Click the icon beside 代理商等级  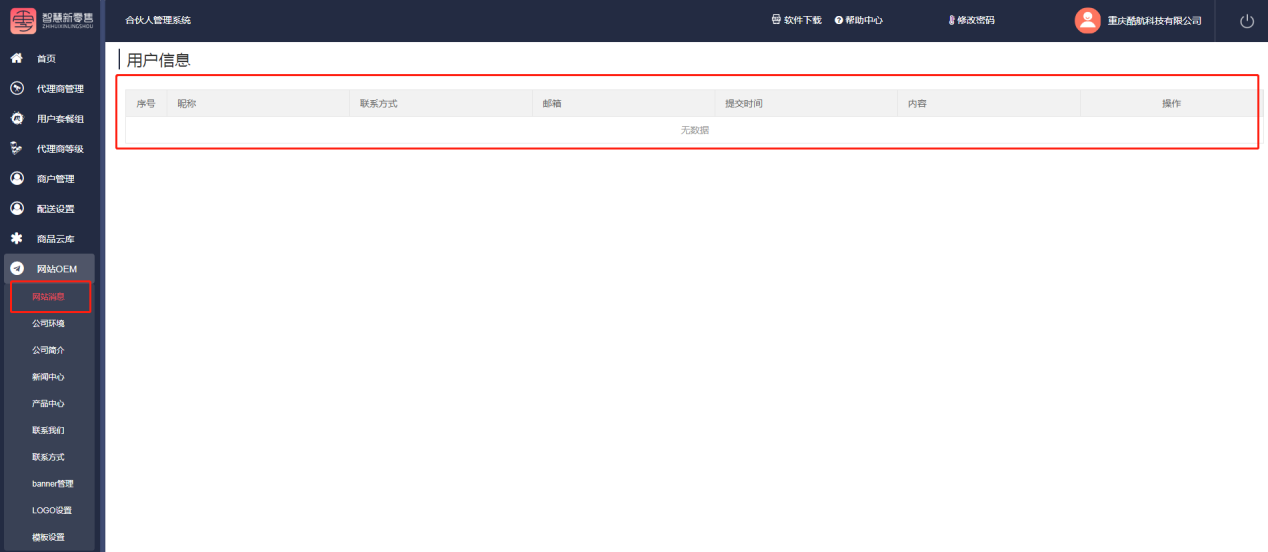(16, 148)
